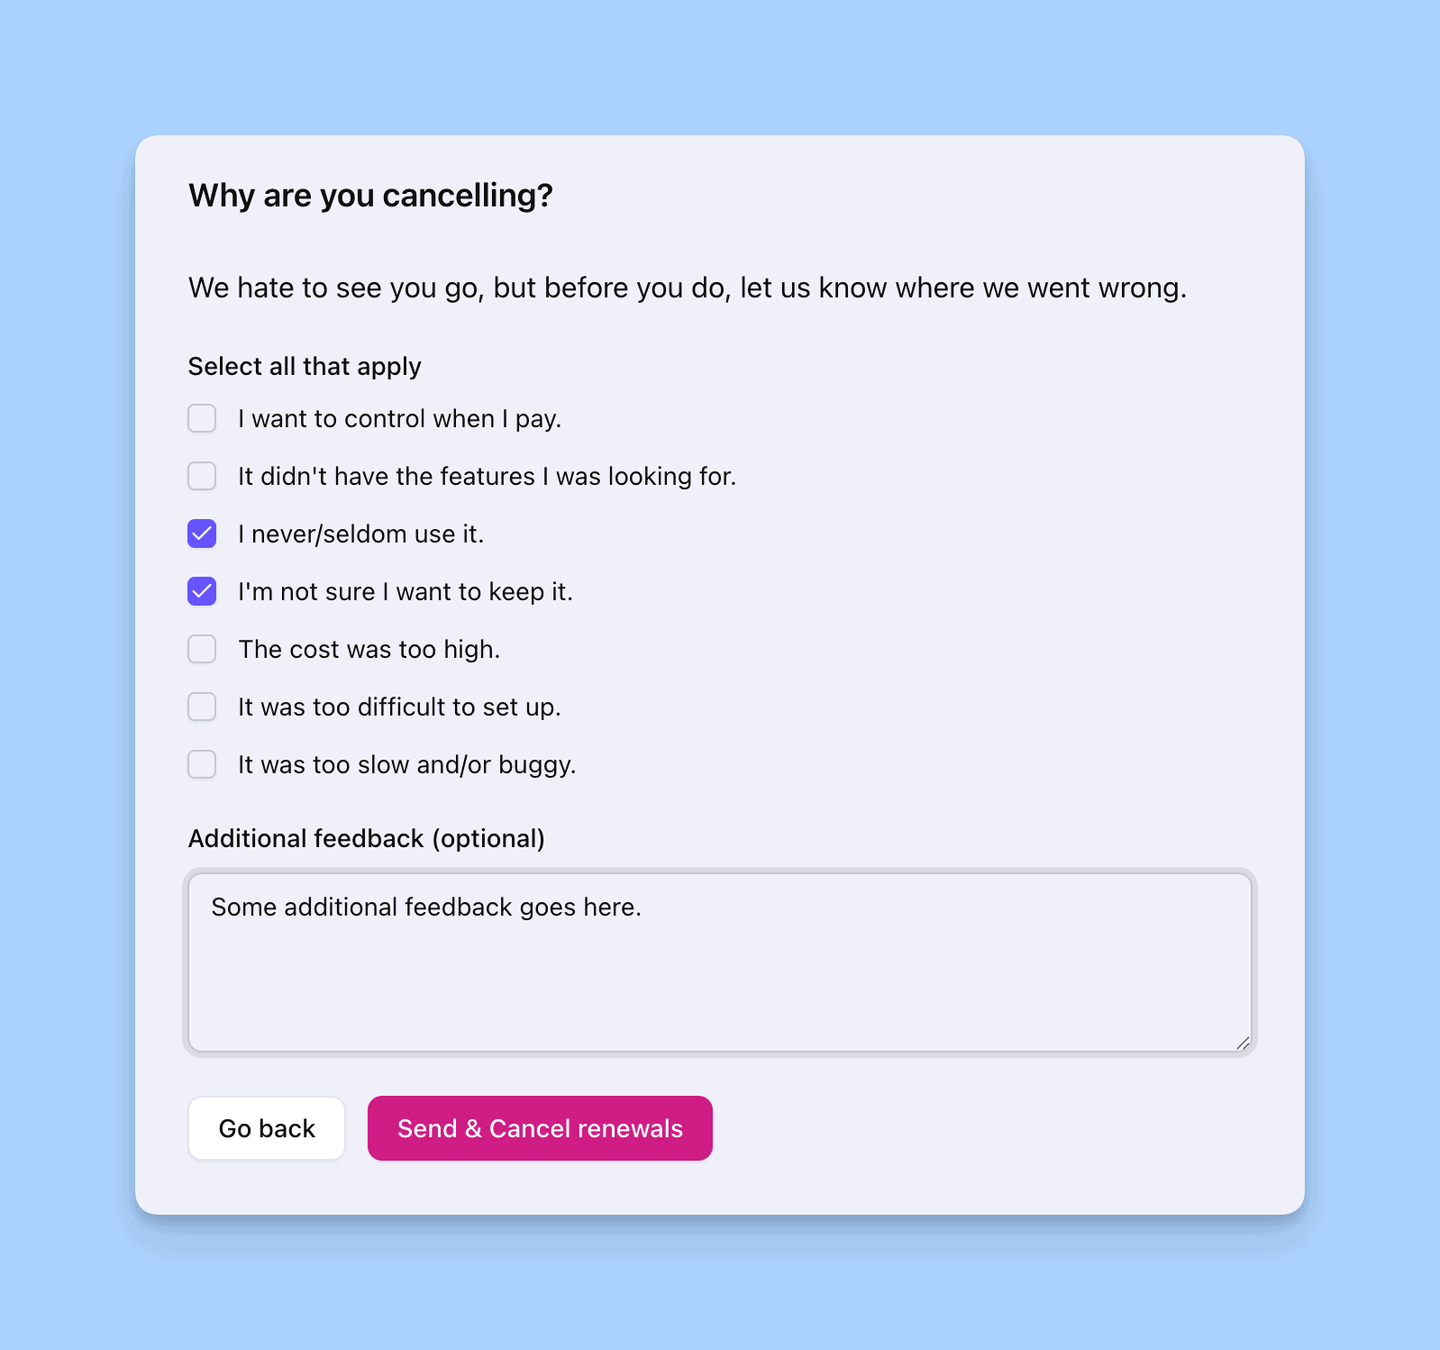Click the 'It was too slow and/or buggy.' text
Viewport: 1440px width, 1350px height.
click(x=406, y=765)
